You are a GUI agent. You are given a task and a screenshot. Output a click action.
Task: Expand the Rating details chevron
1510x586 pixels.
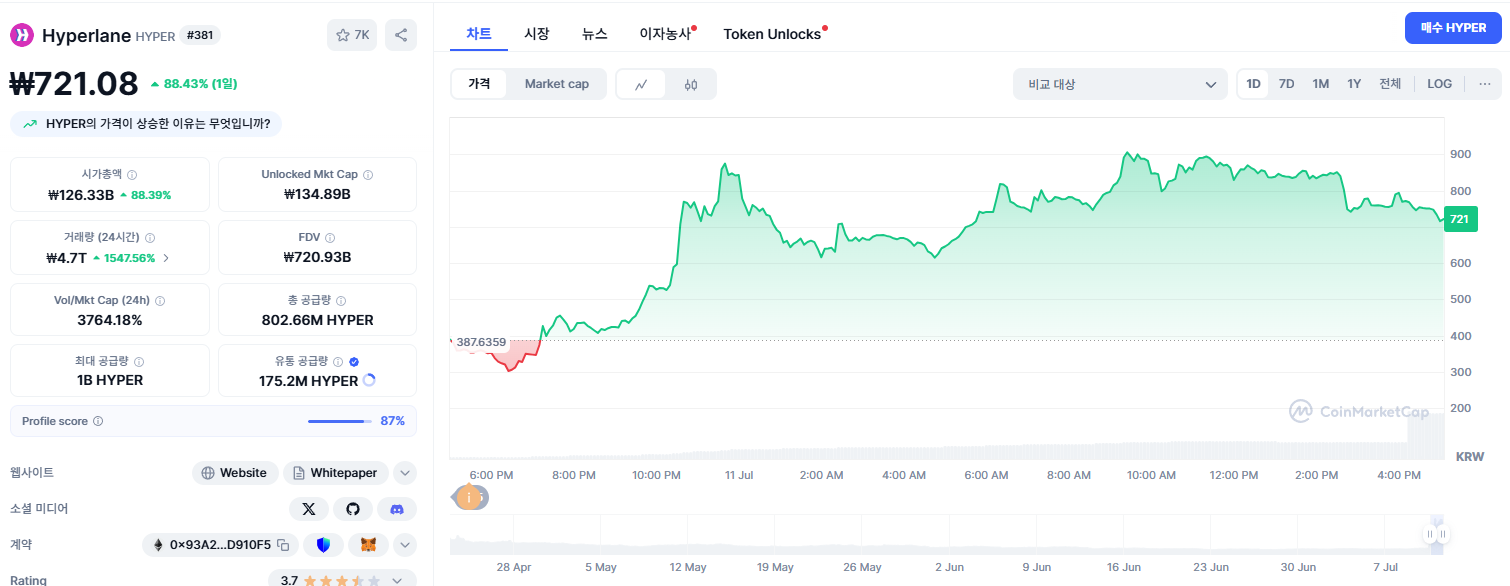(x=398, y=580)
